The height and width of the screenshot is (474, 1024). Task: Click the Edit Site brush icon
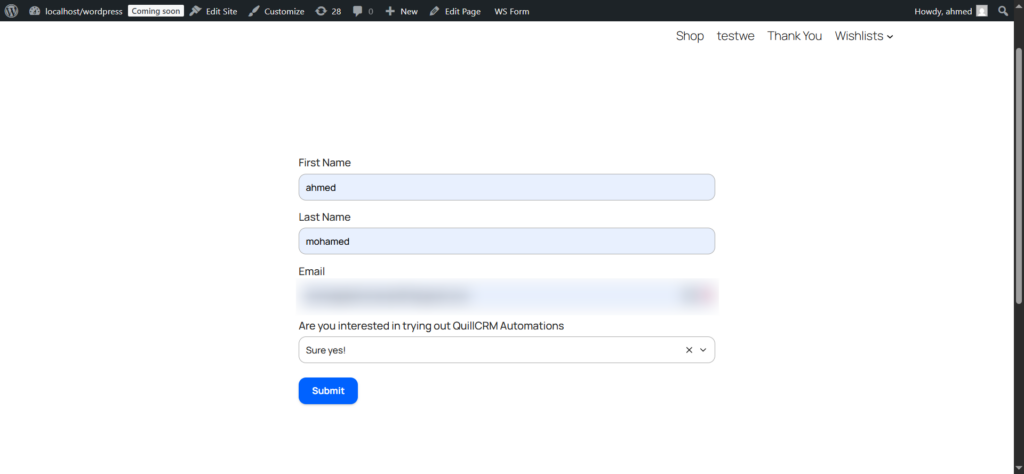[x=196, y=11]
